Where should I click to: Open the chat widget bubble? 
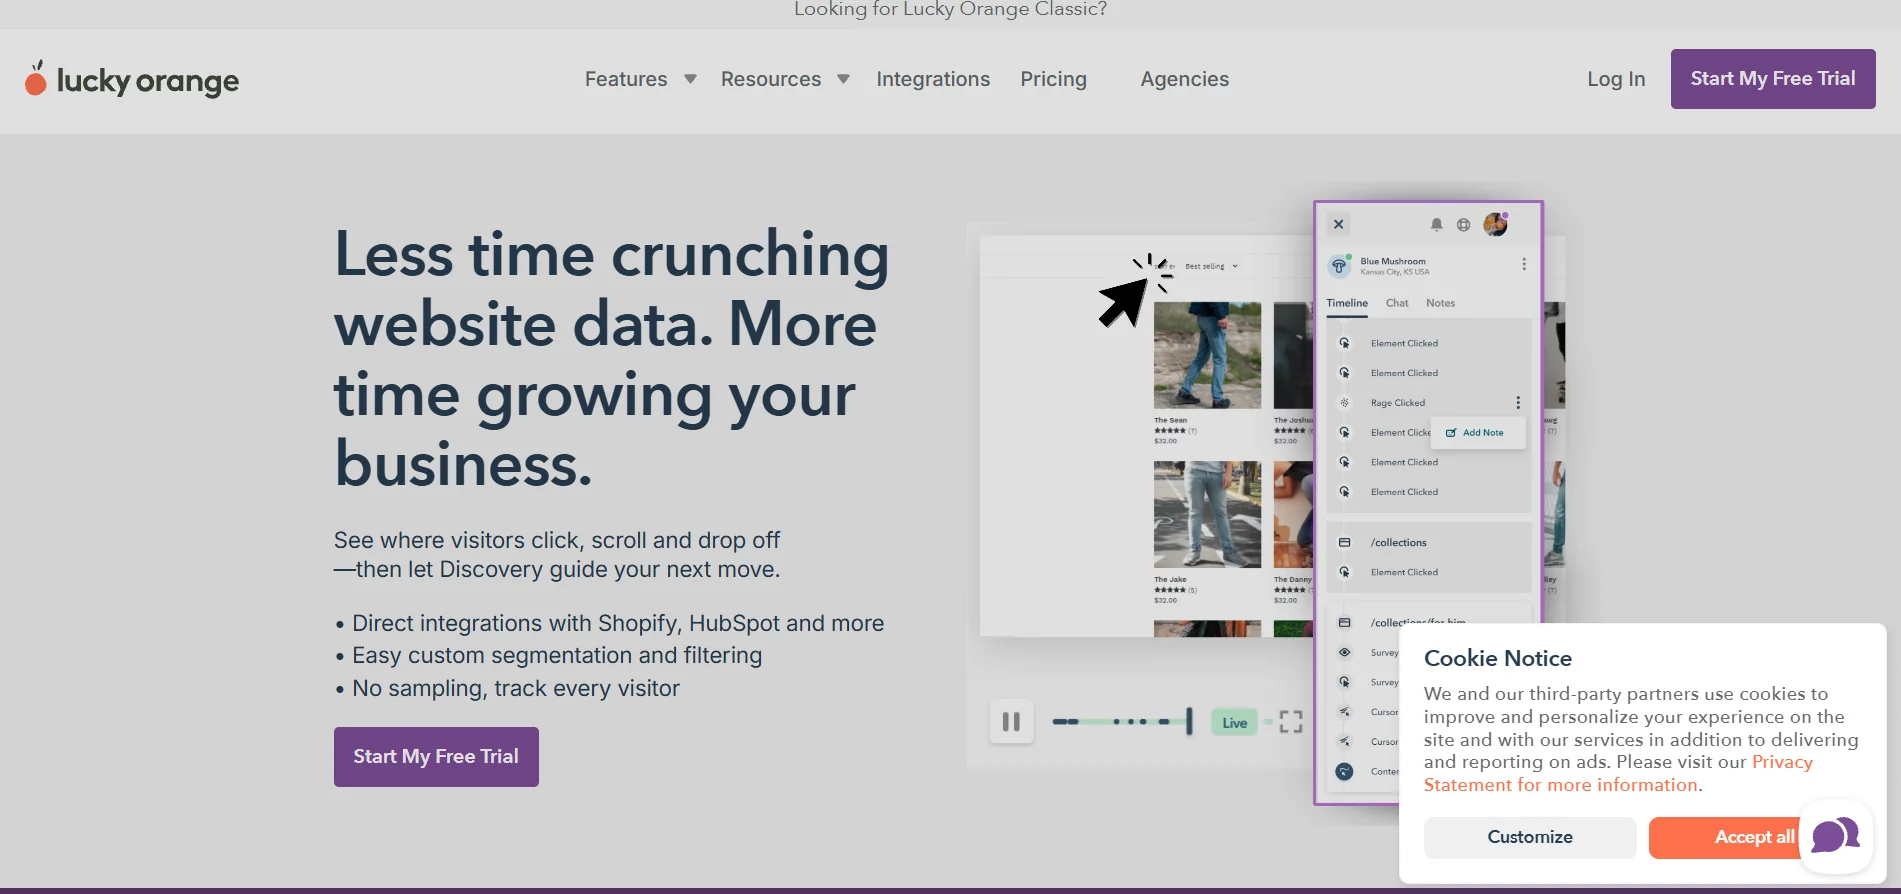tap(1835, 836)
